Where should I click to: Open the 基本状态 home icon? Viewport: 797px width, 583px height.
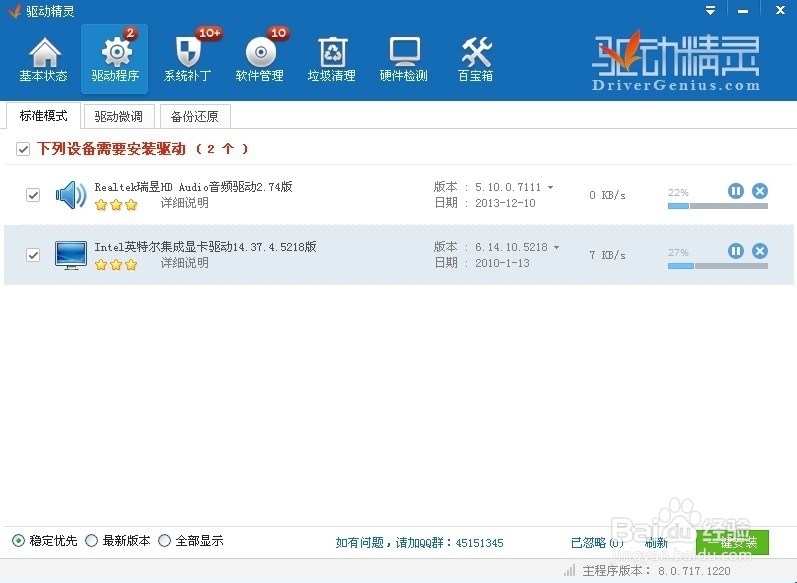point(44,53)
